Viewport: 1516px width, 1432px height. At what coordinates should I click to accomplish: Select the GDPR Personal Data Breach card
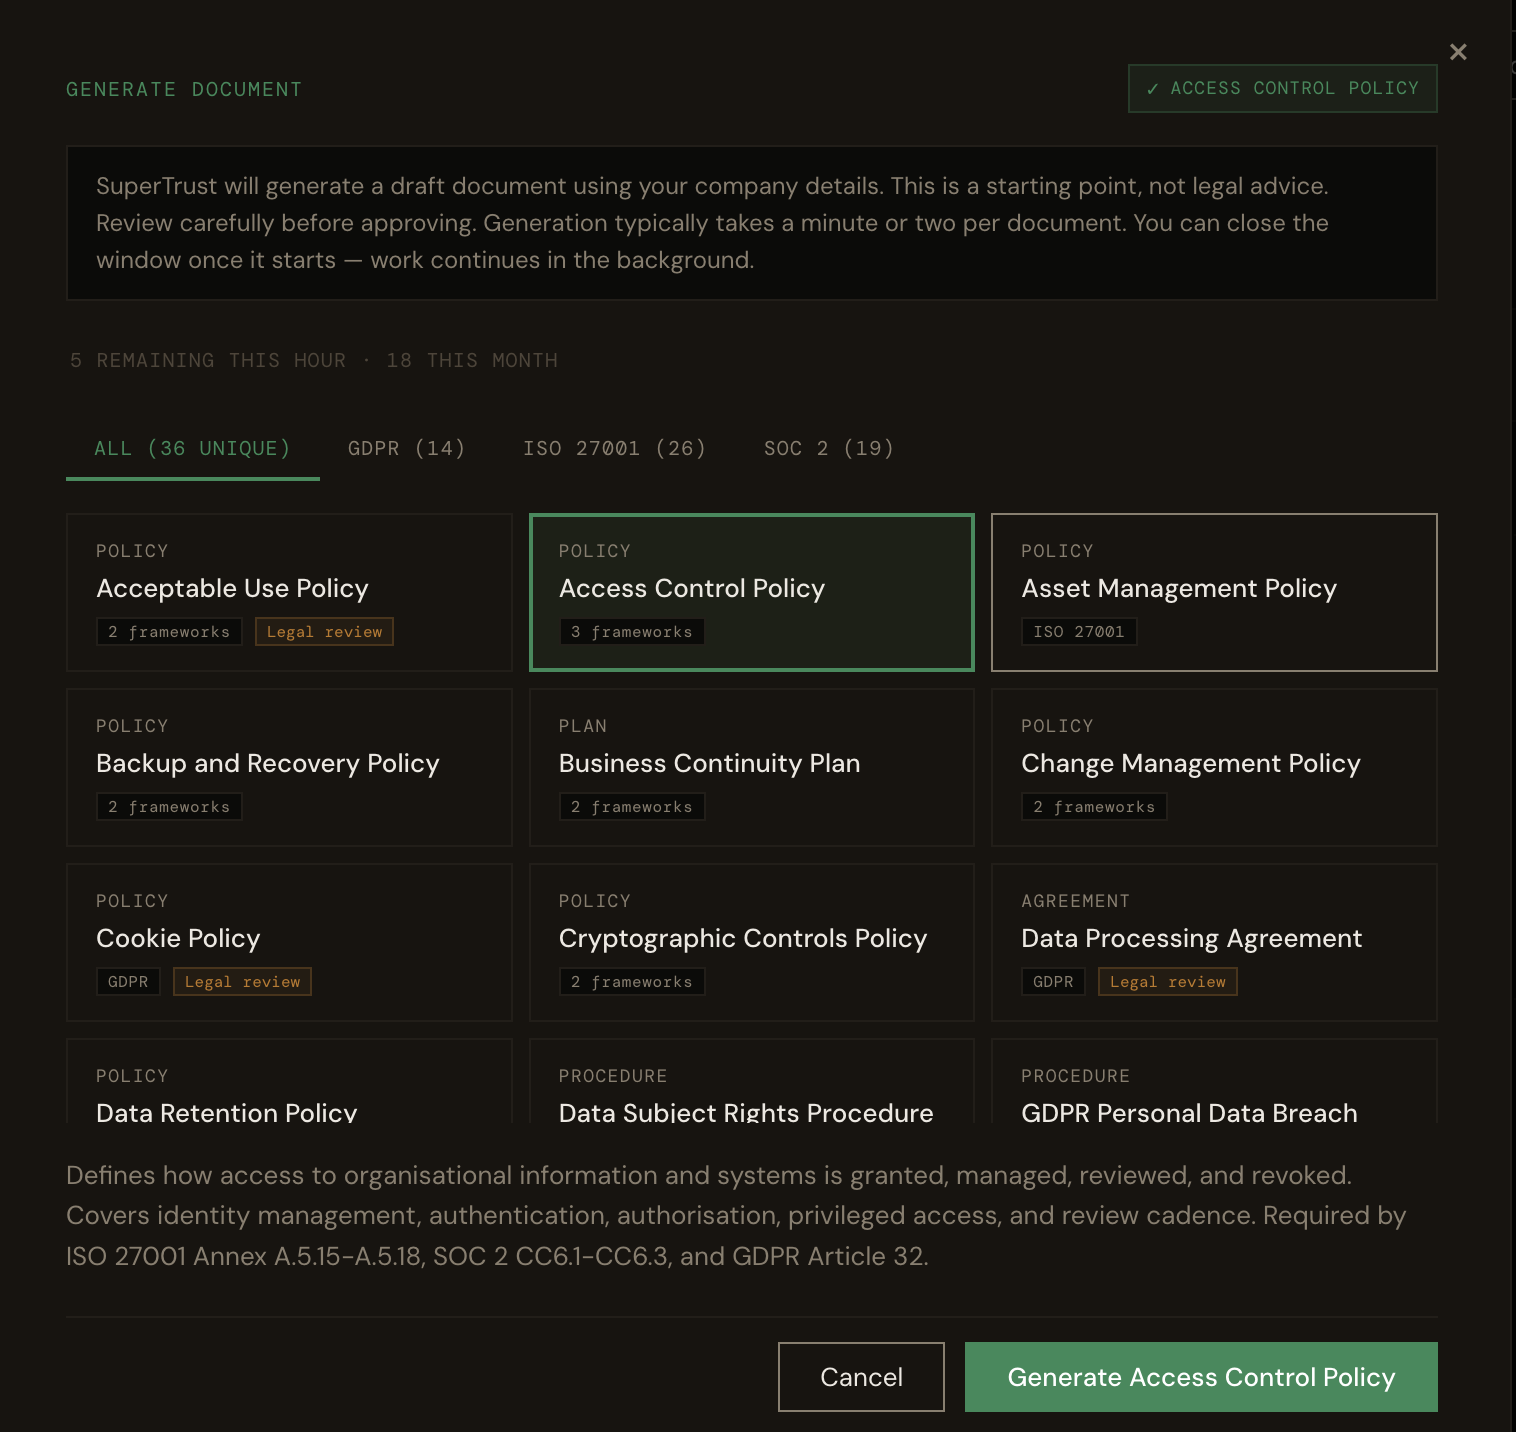[x=1214, y=1082]
